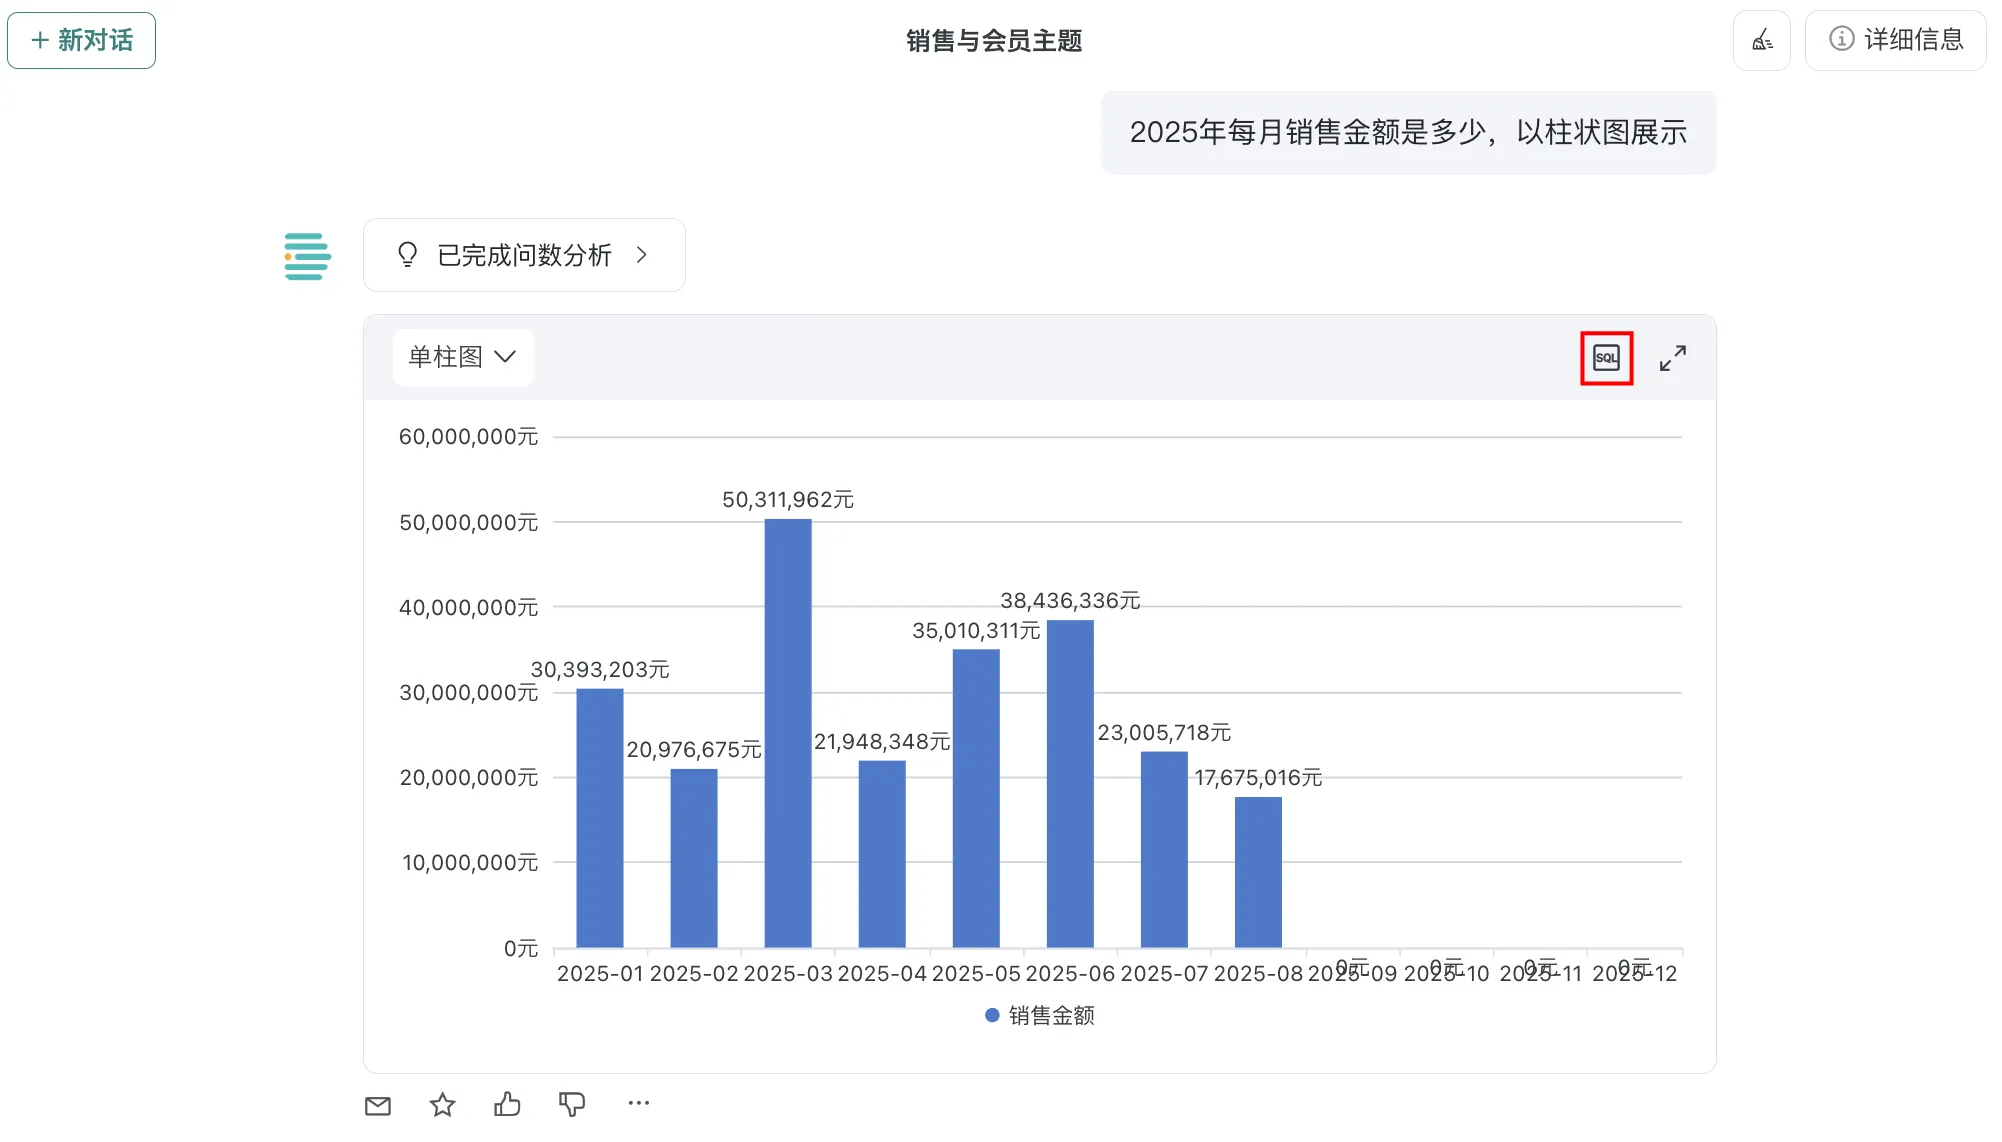Click the info circle icon beside 详细信息

(x=1840, y=40)
